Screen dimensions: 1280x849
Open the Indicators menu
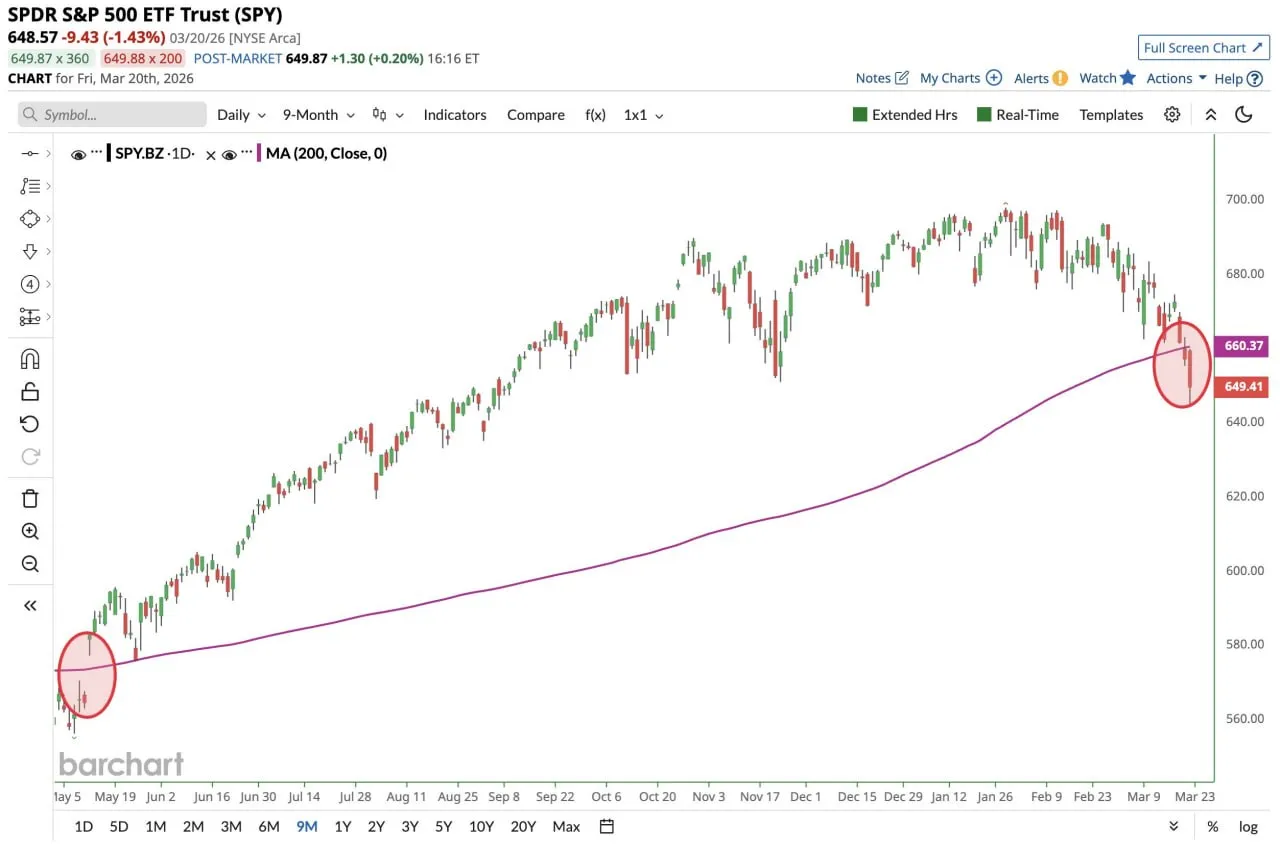point(455,114)
